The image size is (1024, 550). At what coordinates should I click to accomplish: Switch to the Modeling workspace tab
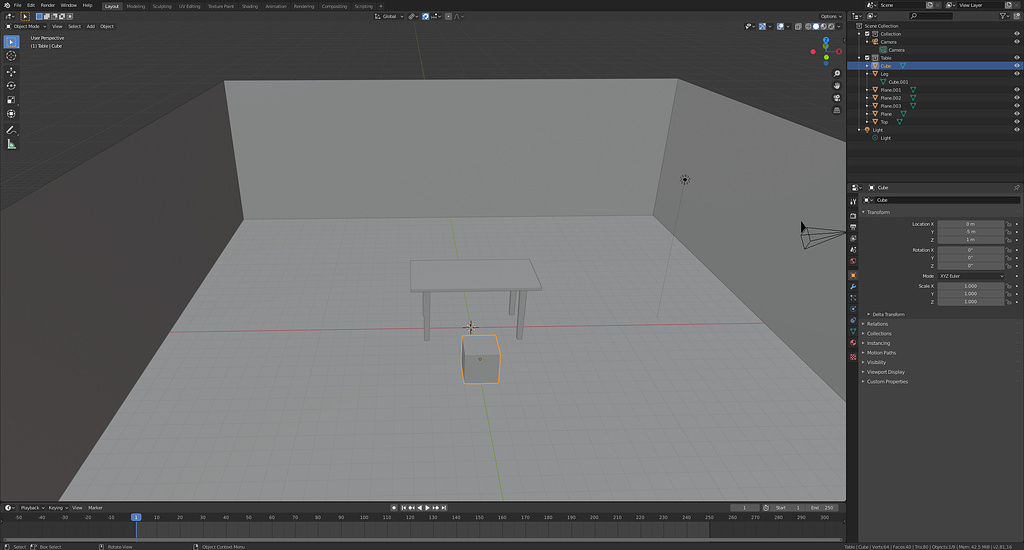tap(136, 6)
